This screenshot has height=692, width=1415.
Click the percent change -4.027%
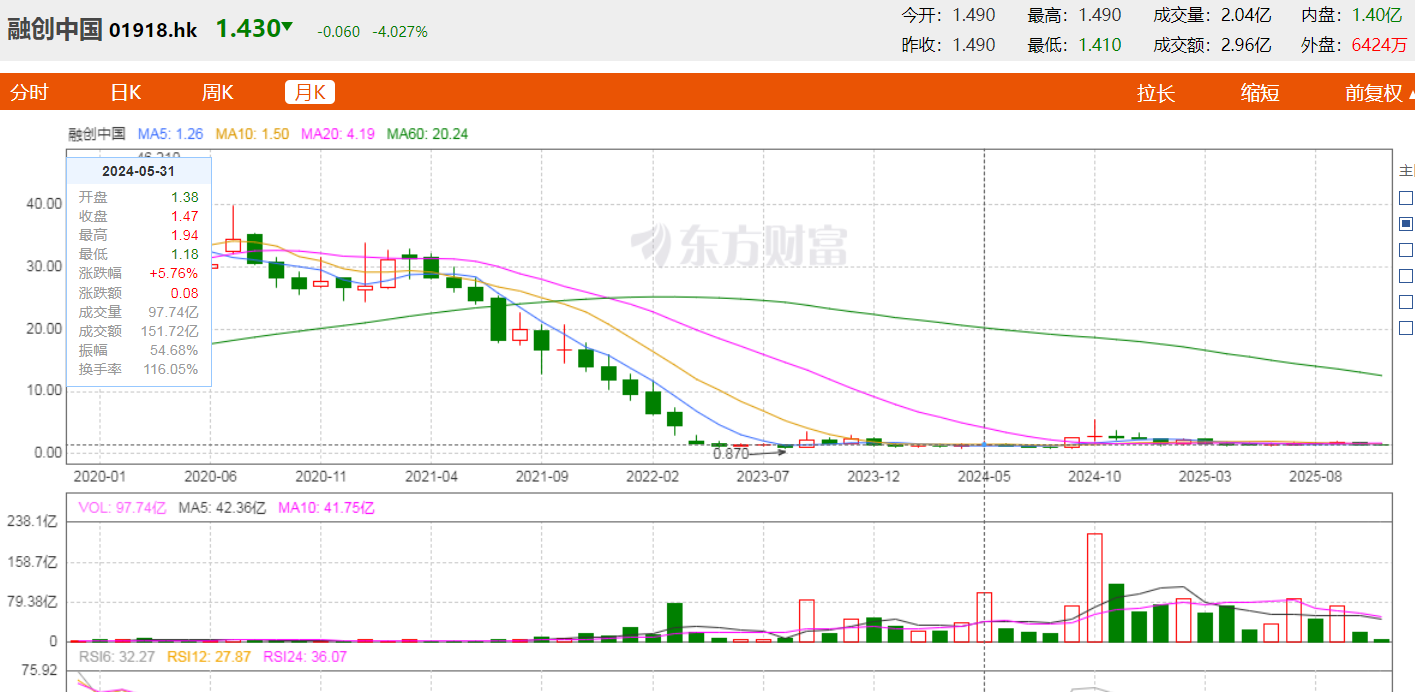400,32
